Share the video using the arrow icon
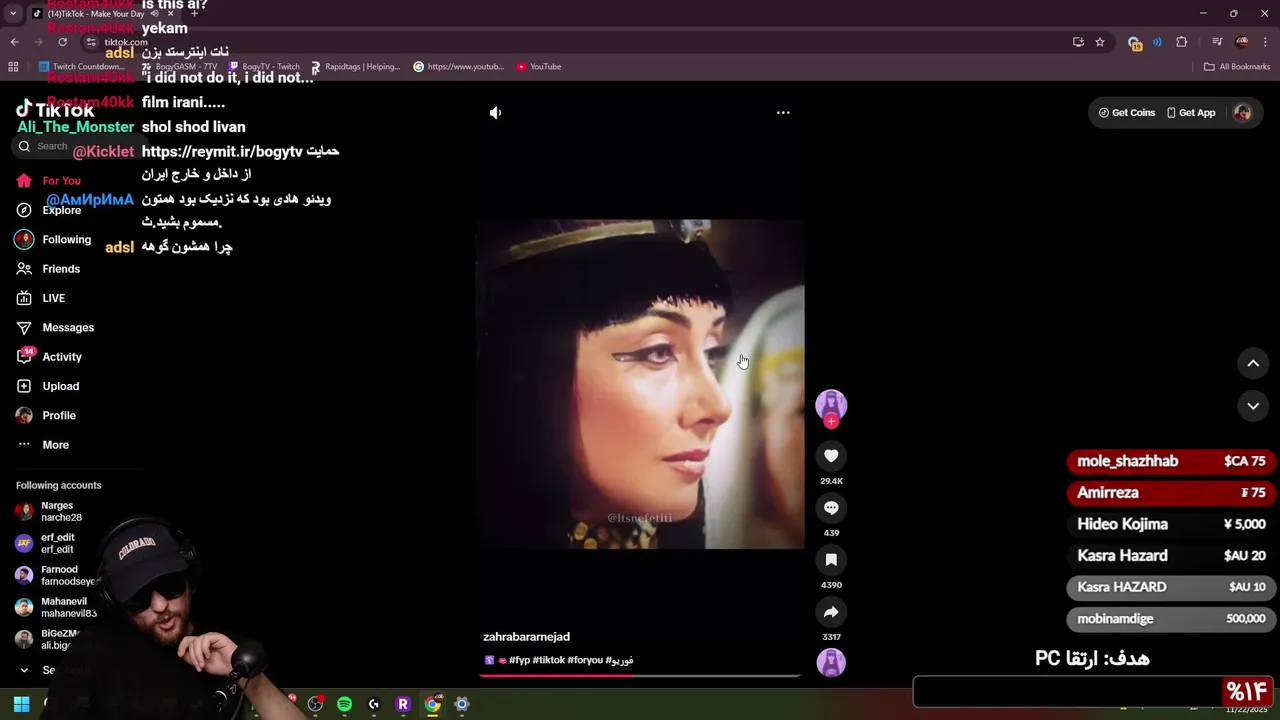The height and width of the screenshot is (720, 1280). (831, 612)
